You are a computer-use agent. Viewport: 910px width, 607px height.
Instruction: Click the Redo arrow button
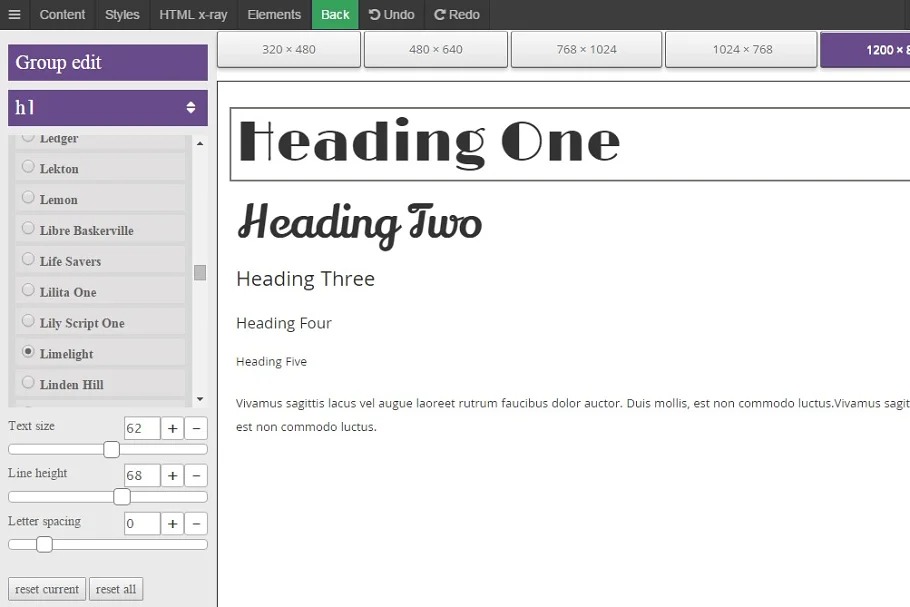457,15
